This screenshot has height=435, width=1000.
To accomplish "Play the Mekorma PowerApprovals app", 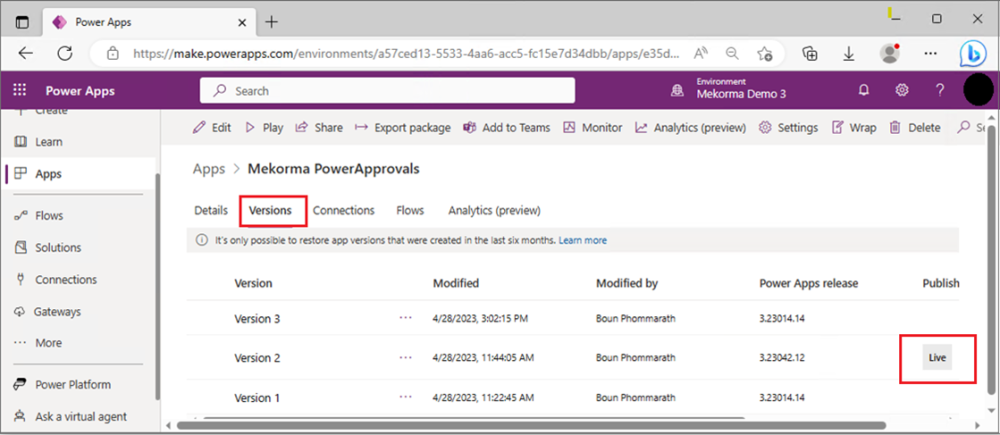I will (x=264, y=128).
